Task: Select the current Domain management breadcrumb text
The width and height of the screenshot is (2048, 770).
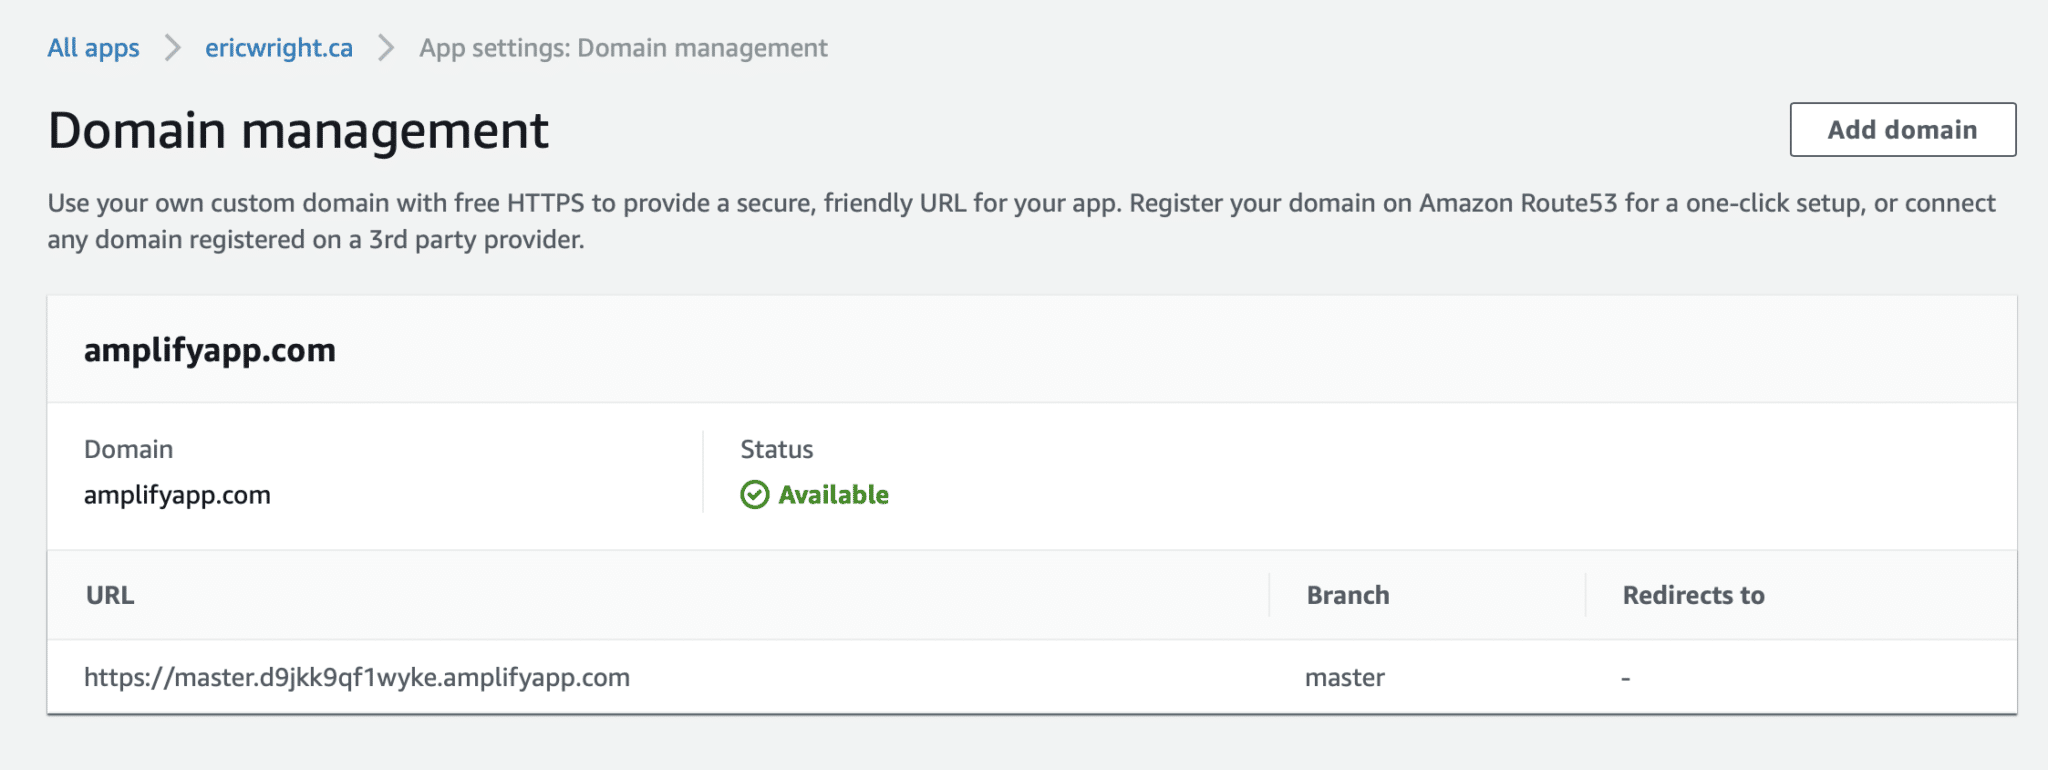Action: click(x=623, y=48)
